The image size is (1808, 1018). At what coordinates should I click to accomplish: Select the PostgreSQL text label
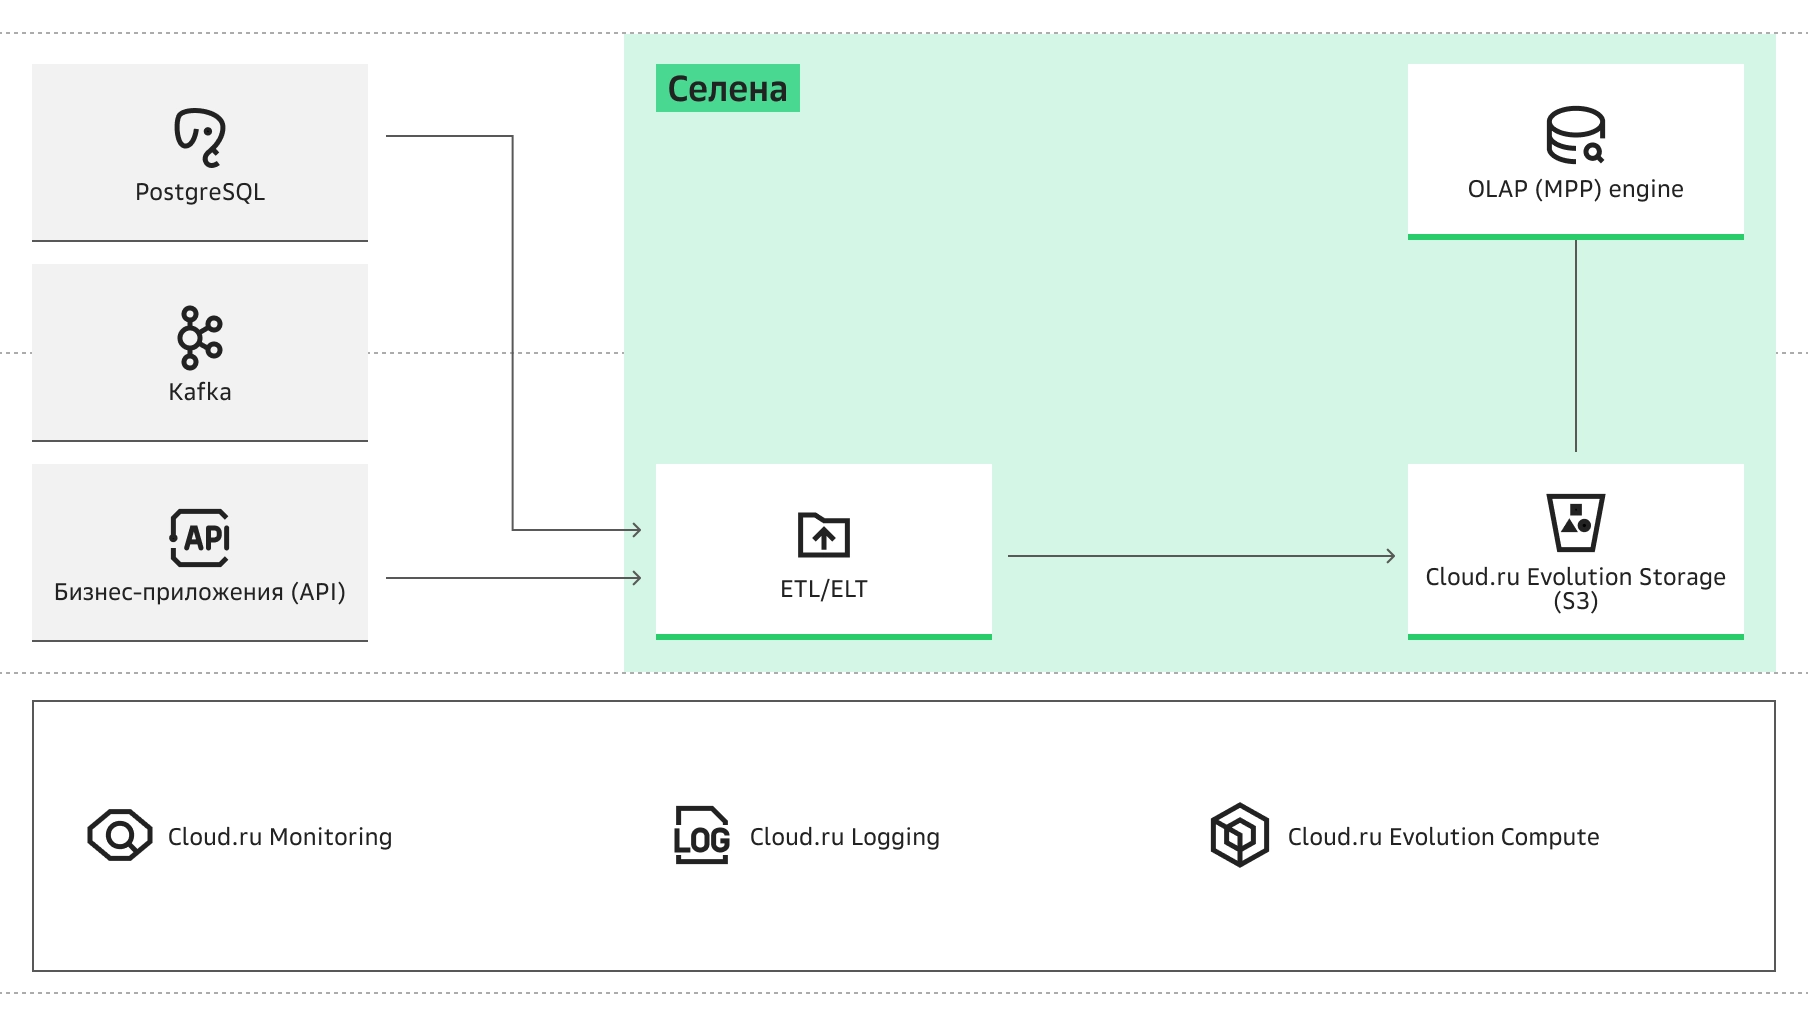[x=200, y=192]
